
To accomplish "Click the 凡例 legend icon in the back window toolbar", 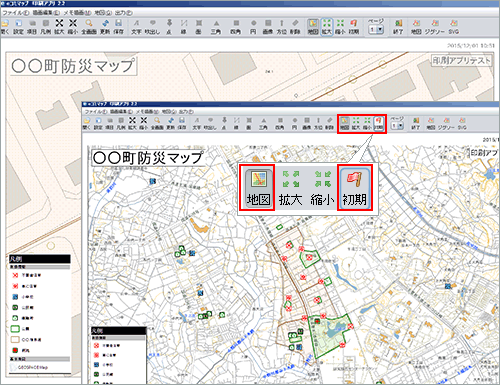I will pos(46,27).
